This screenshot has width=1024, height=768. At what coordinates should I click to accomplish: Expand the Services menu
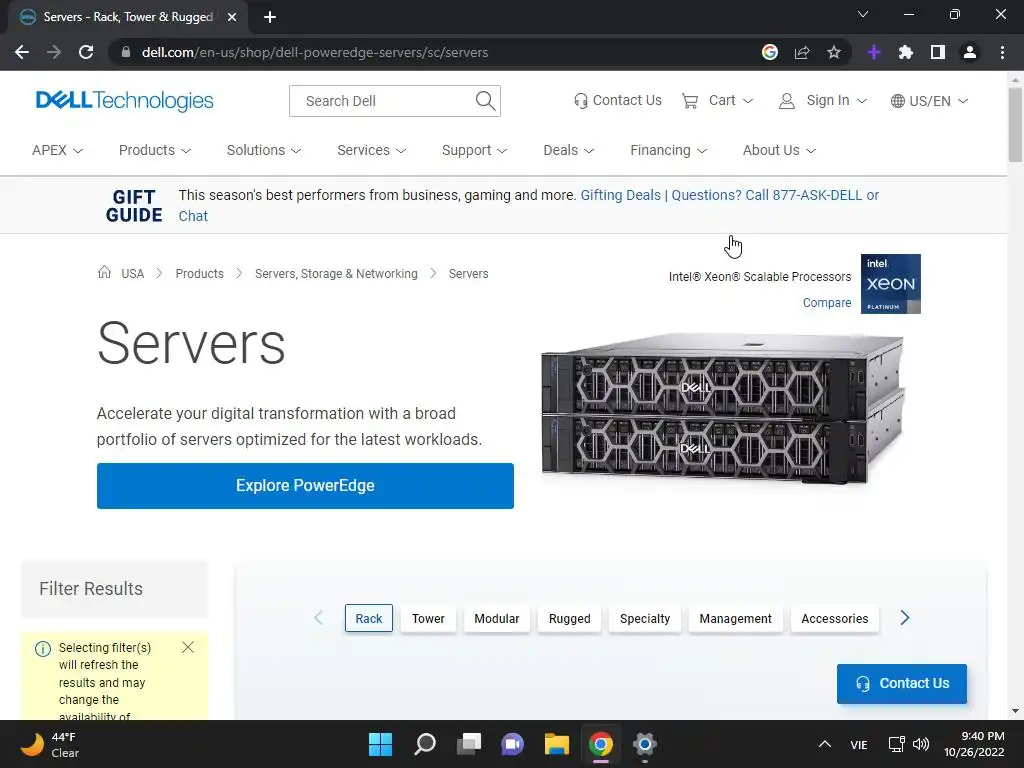[372, 150]
